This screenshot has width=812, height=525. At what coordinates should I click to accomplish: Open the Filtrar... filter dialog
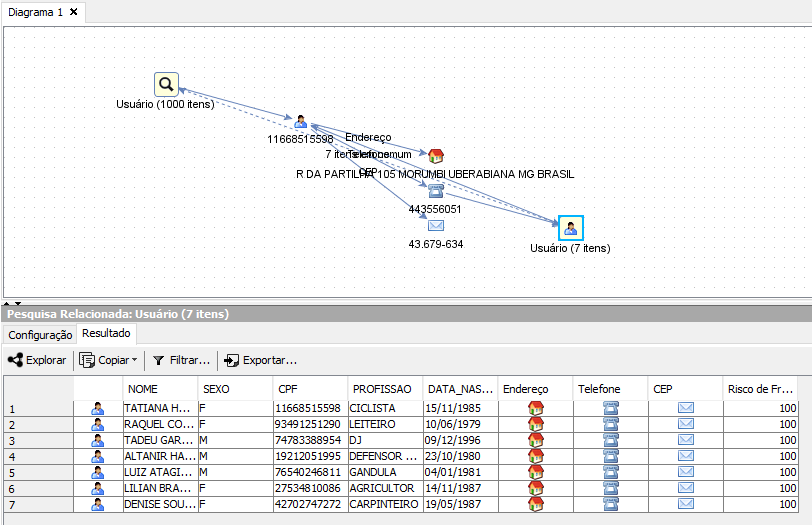[181, 360]
